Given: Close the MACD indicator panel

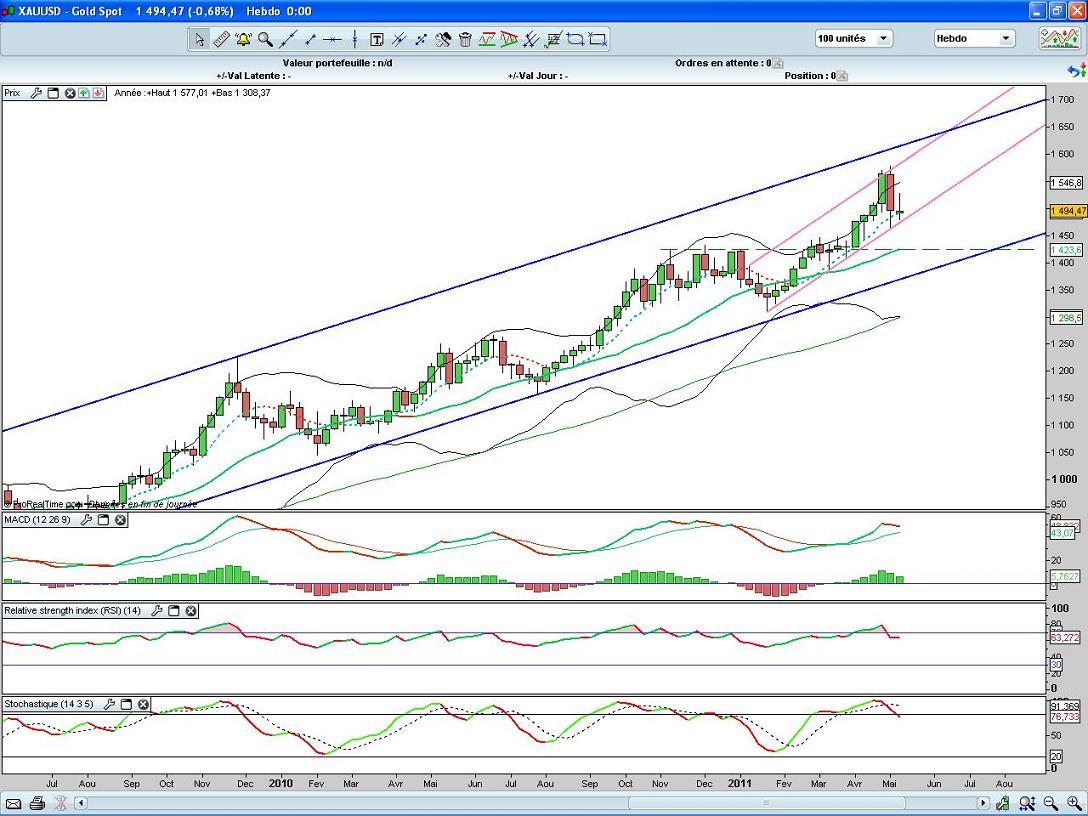Looking at the screenshot, I should pyautogui.click(x=120, y=520).
